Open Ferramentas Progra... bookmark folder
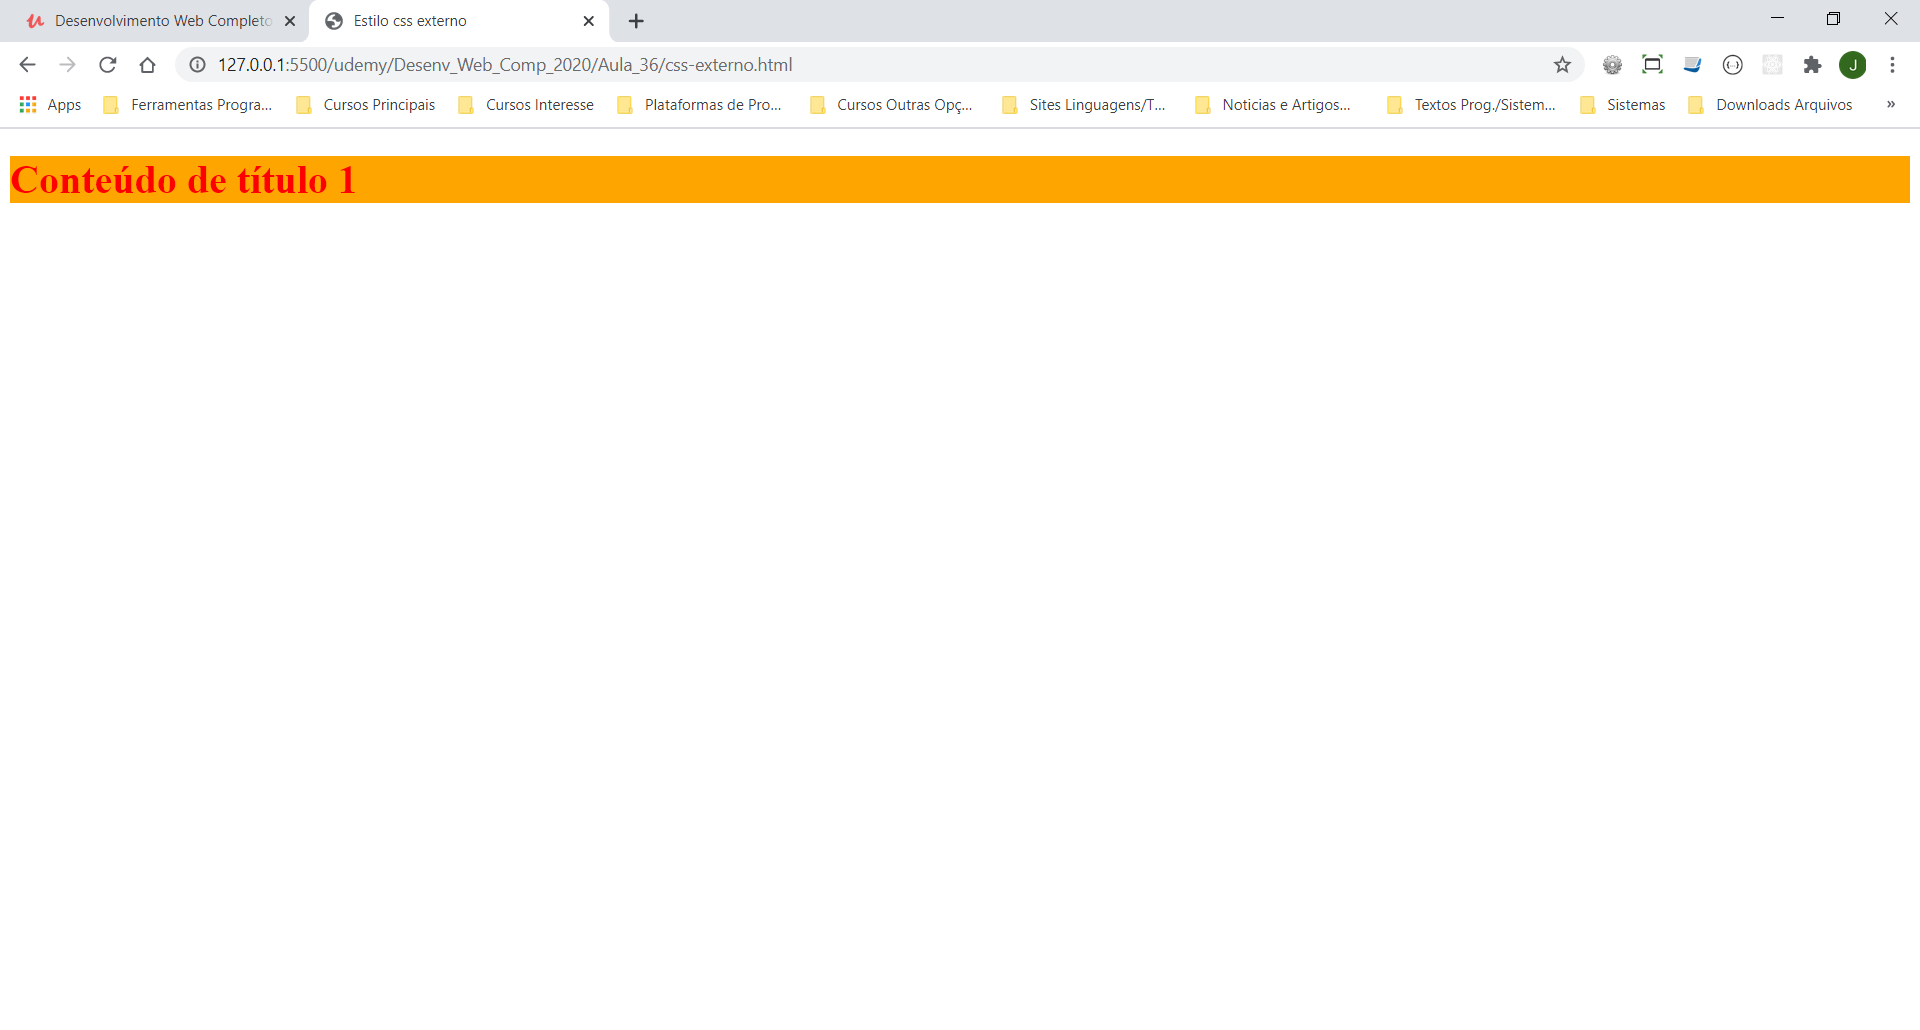 coord(188,105)
